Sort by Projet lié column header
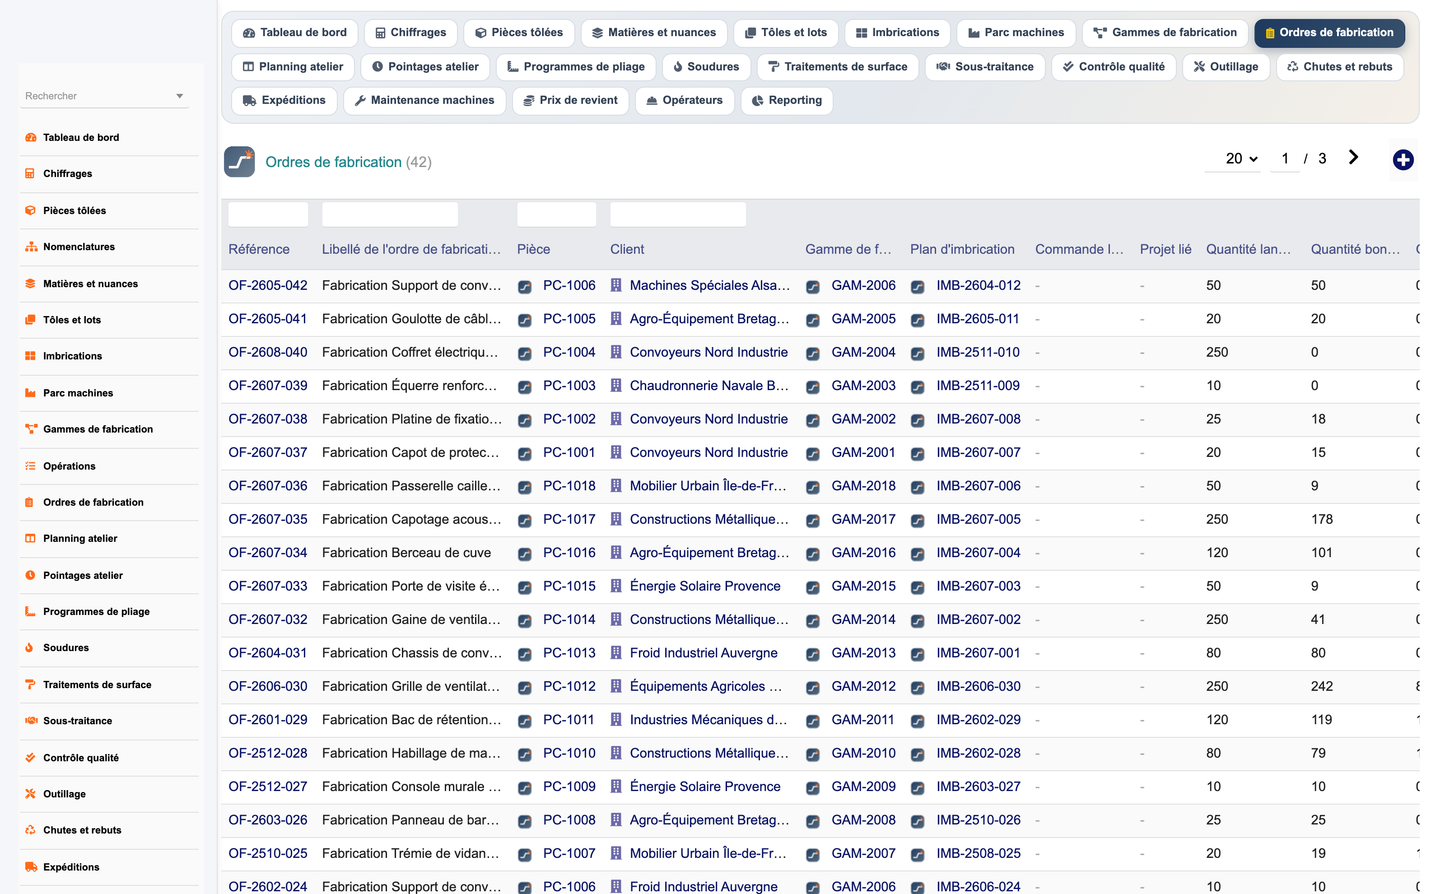The width and height of the screenshot is (1445, 894). coord(1166,250)
